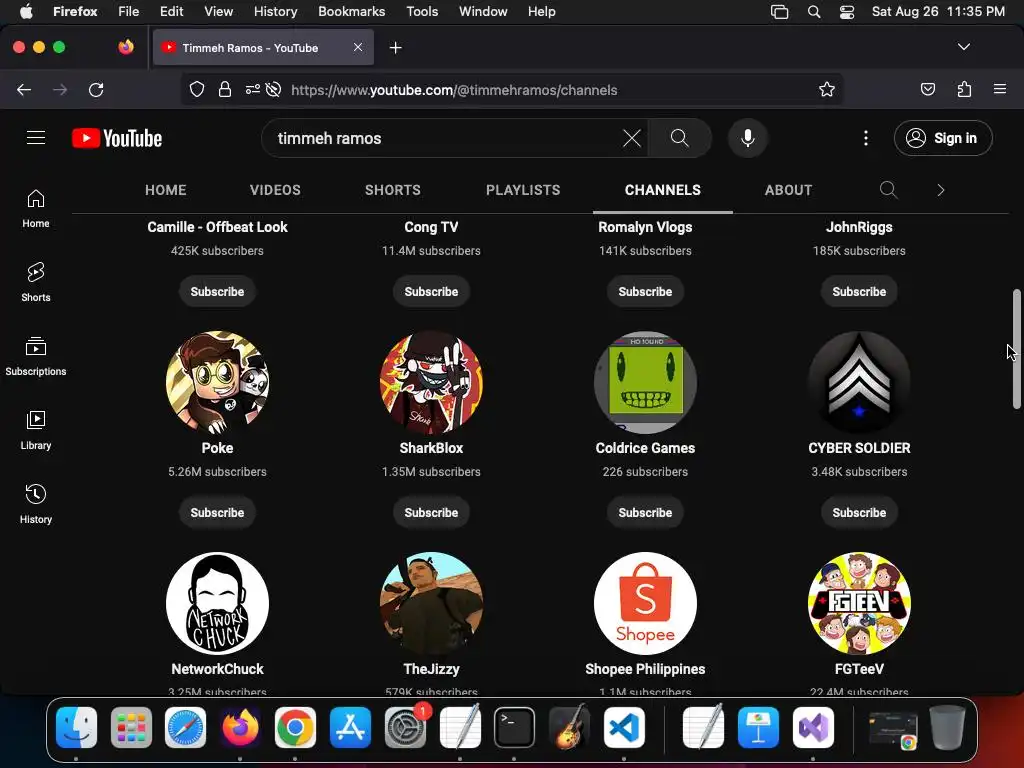Open the NetworkChuck channel avatar
1024x768 pixels.
pyautogui.click(x=217, y=603)
